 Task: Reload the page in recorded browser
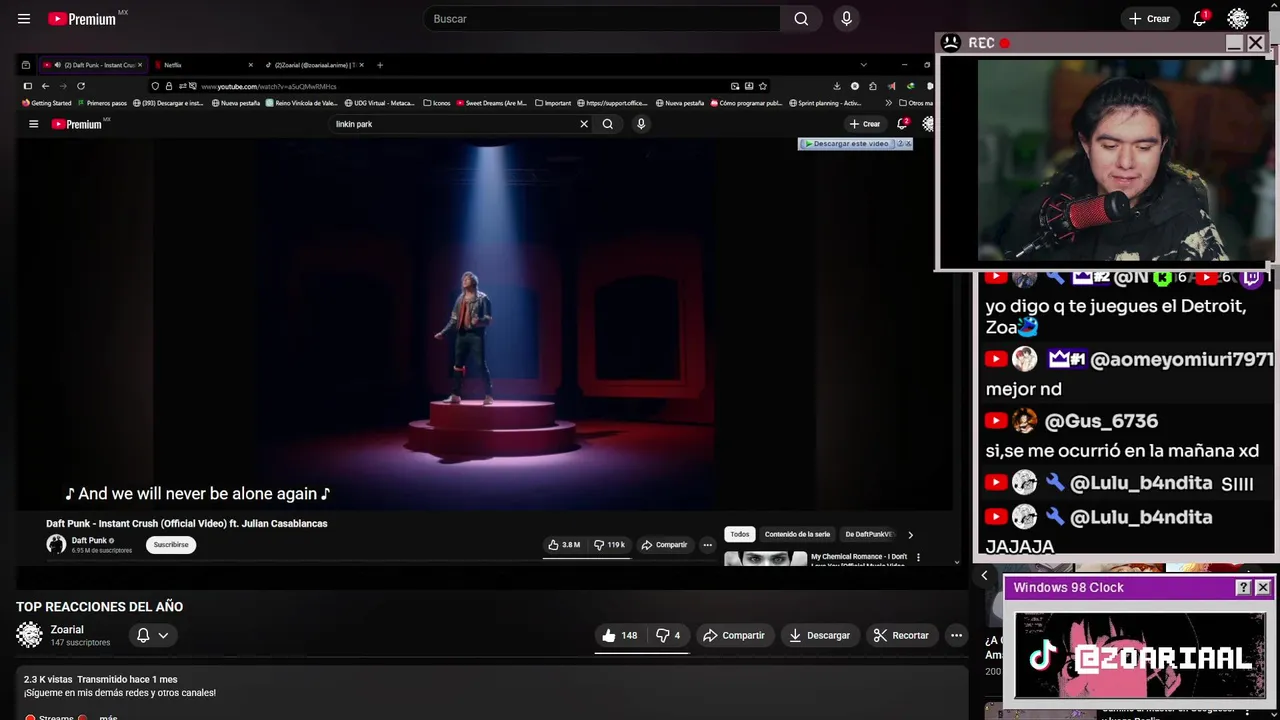coord(81,86)
